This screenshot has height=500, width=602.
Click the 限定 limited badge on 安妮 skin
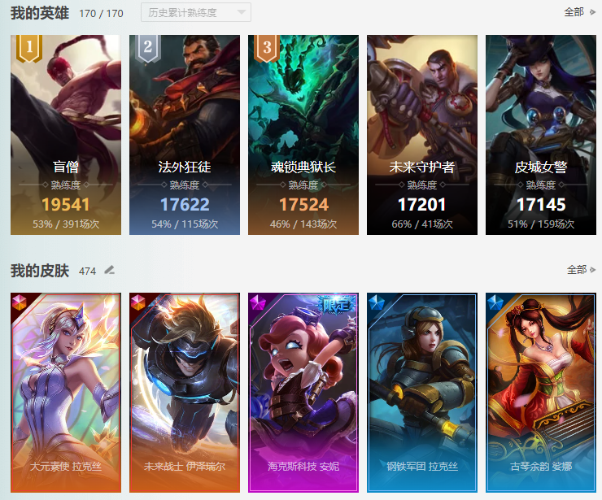pyautogui.click(x=337, y=305)
